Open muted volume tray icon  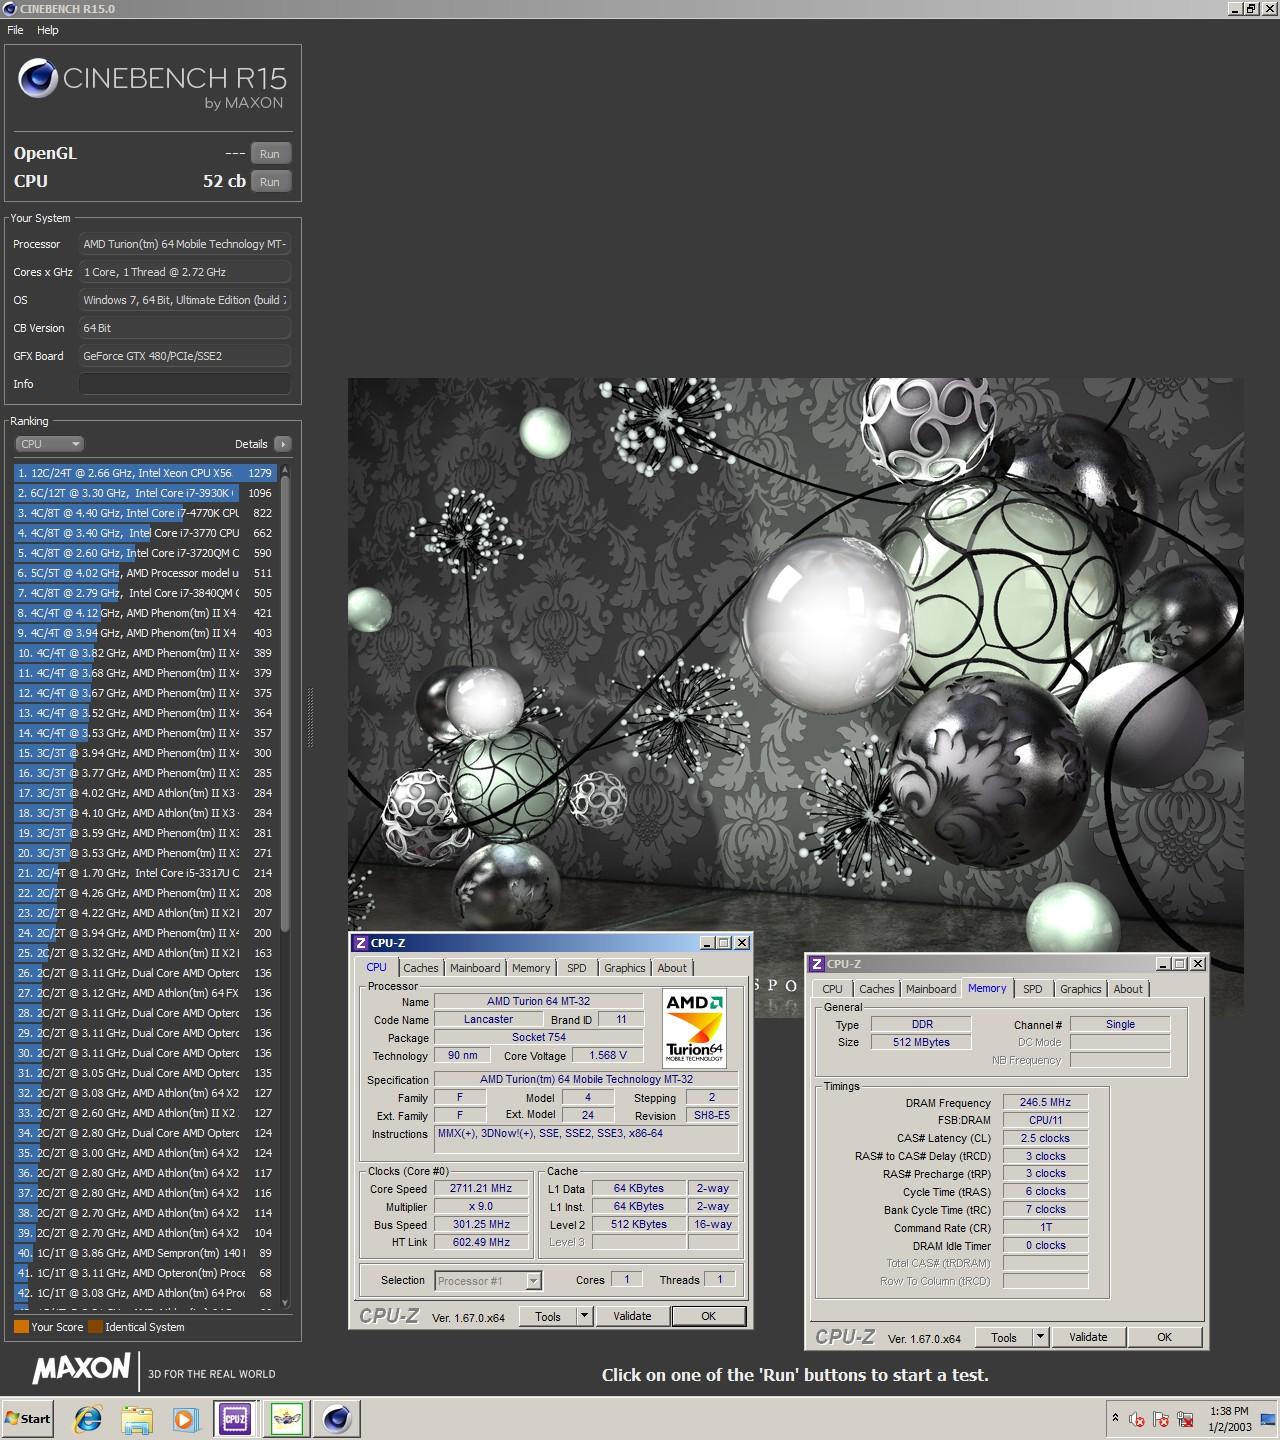(x=1137, y=1419)
